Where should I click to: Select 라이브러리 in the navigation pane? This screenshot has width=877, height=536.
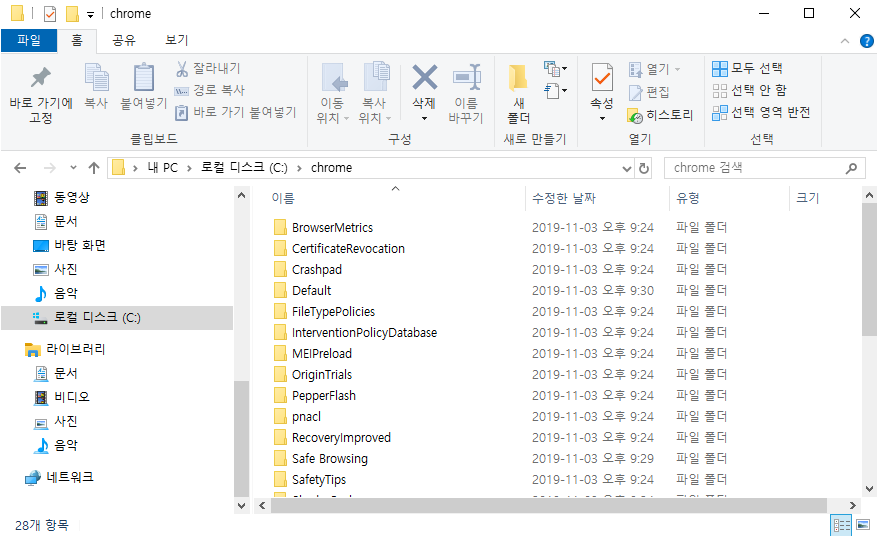(76, 350)
